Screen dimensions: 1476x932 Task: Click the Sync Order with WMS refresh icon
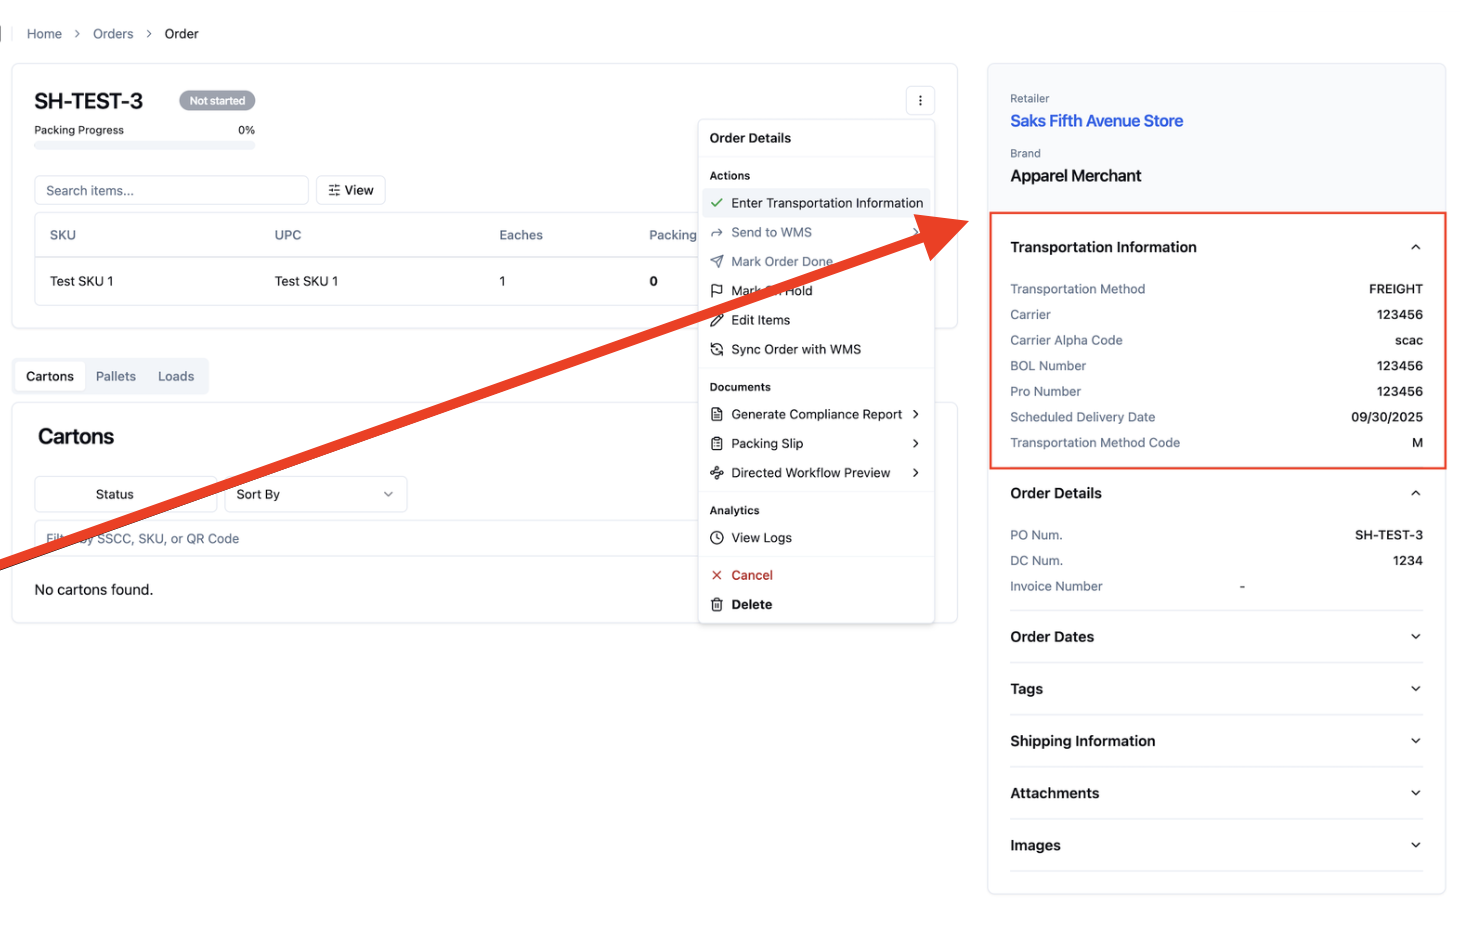click(716, 349)
